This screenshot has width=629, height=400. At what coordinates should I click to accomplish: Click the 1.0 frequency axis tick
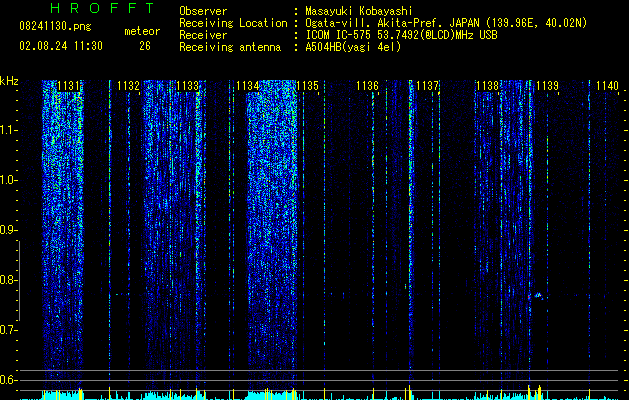pos(8,180)
